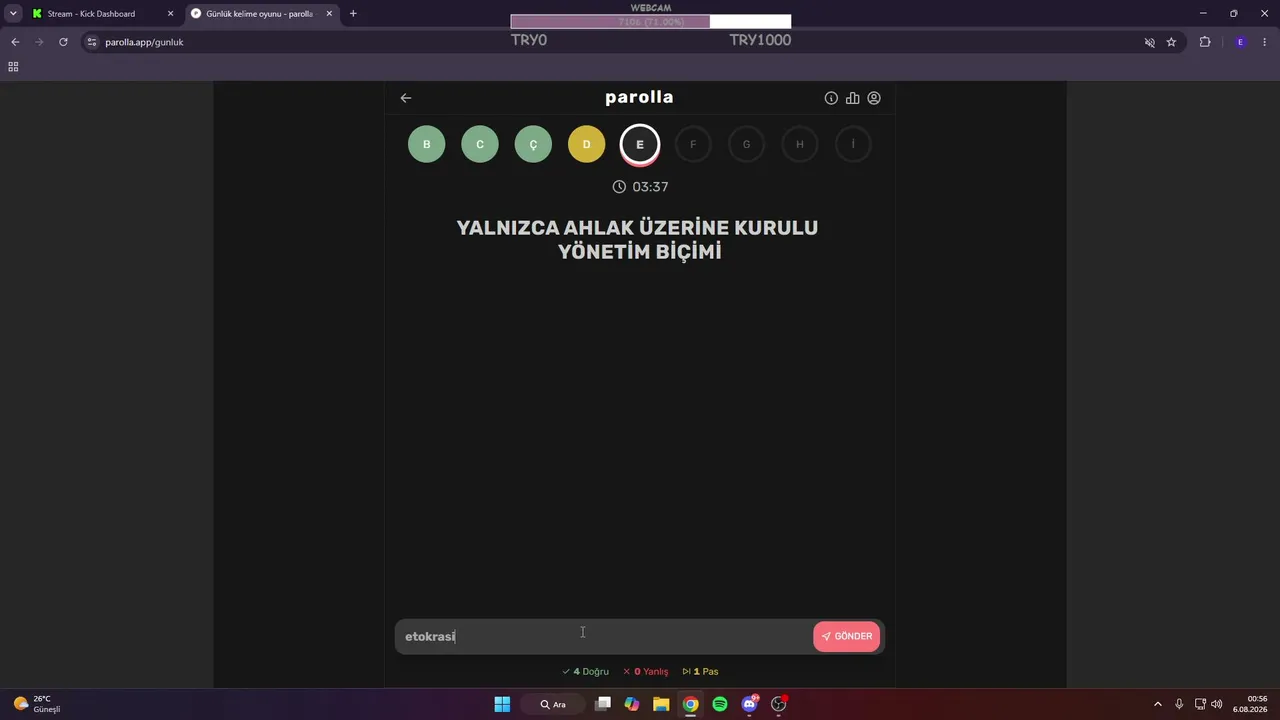Open Discord from the taskbar
1280x720 pixels.
(749, 704)
